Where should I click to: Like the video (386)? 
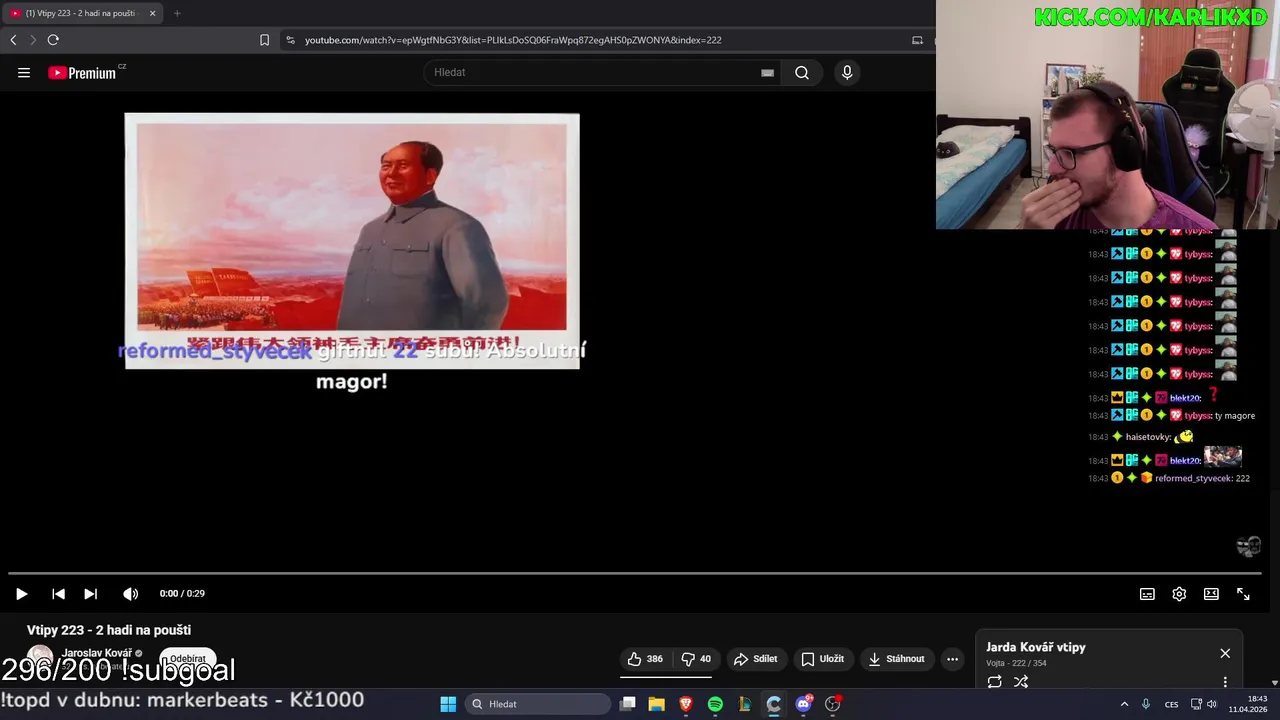click(x=646, y=659)
